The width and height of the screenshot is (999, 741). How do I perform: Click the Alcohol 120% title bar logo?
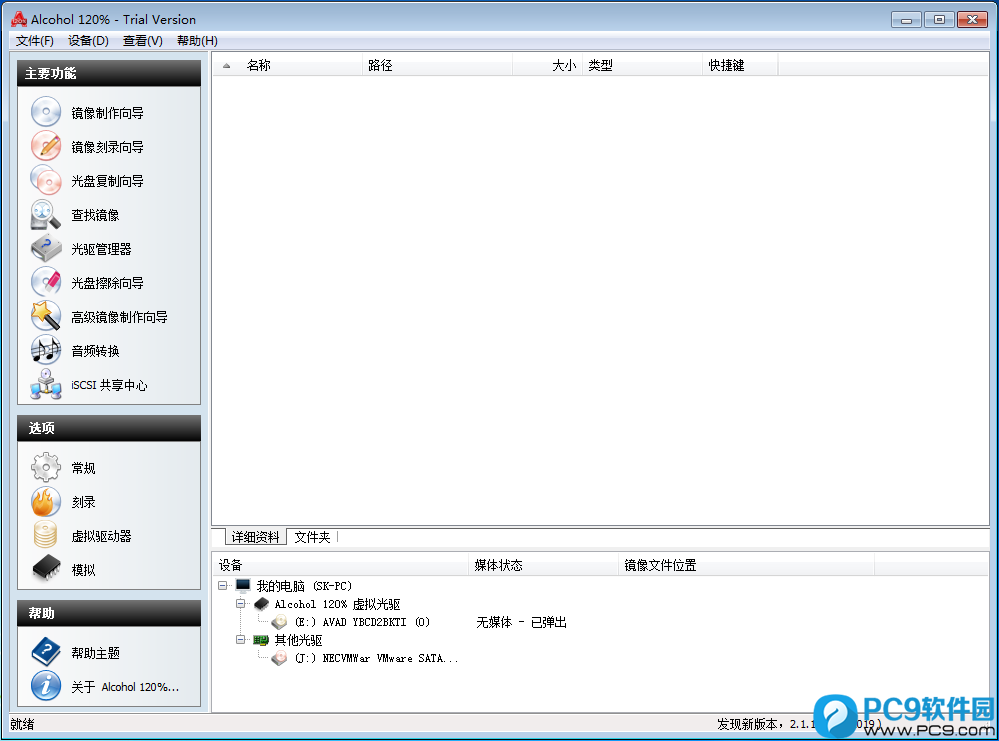click(x=19, y=19)
